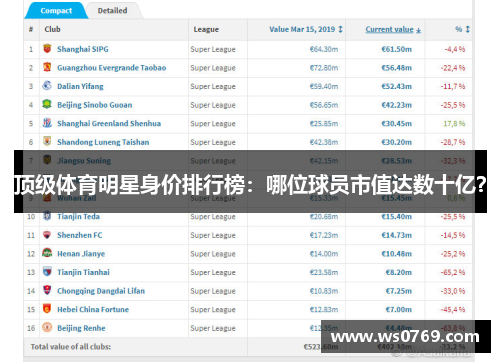Open Guangzhou Evergrande Taobao link
Viewport: 500px width, 362px height.
click(112, 68)
